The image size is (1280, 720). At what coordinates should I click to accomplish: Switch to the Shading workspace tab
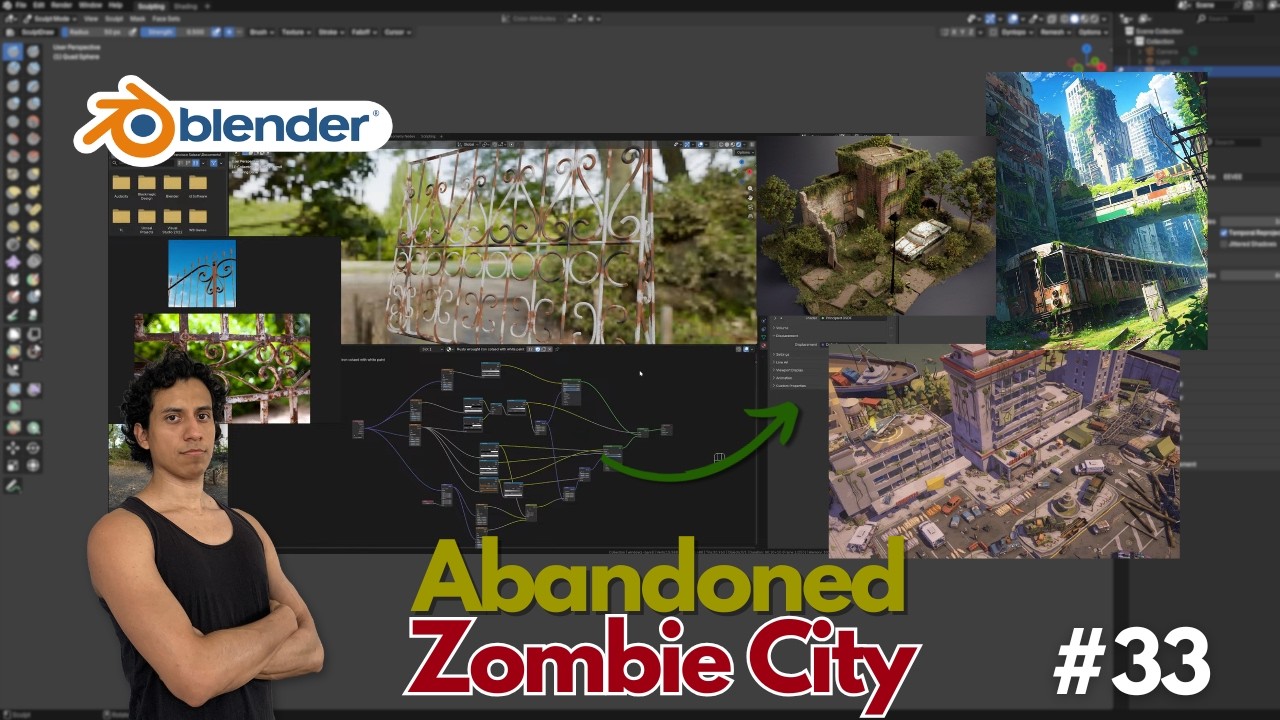186,6
